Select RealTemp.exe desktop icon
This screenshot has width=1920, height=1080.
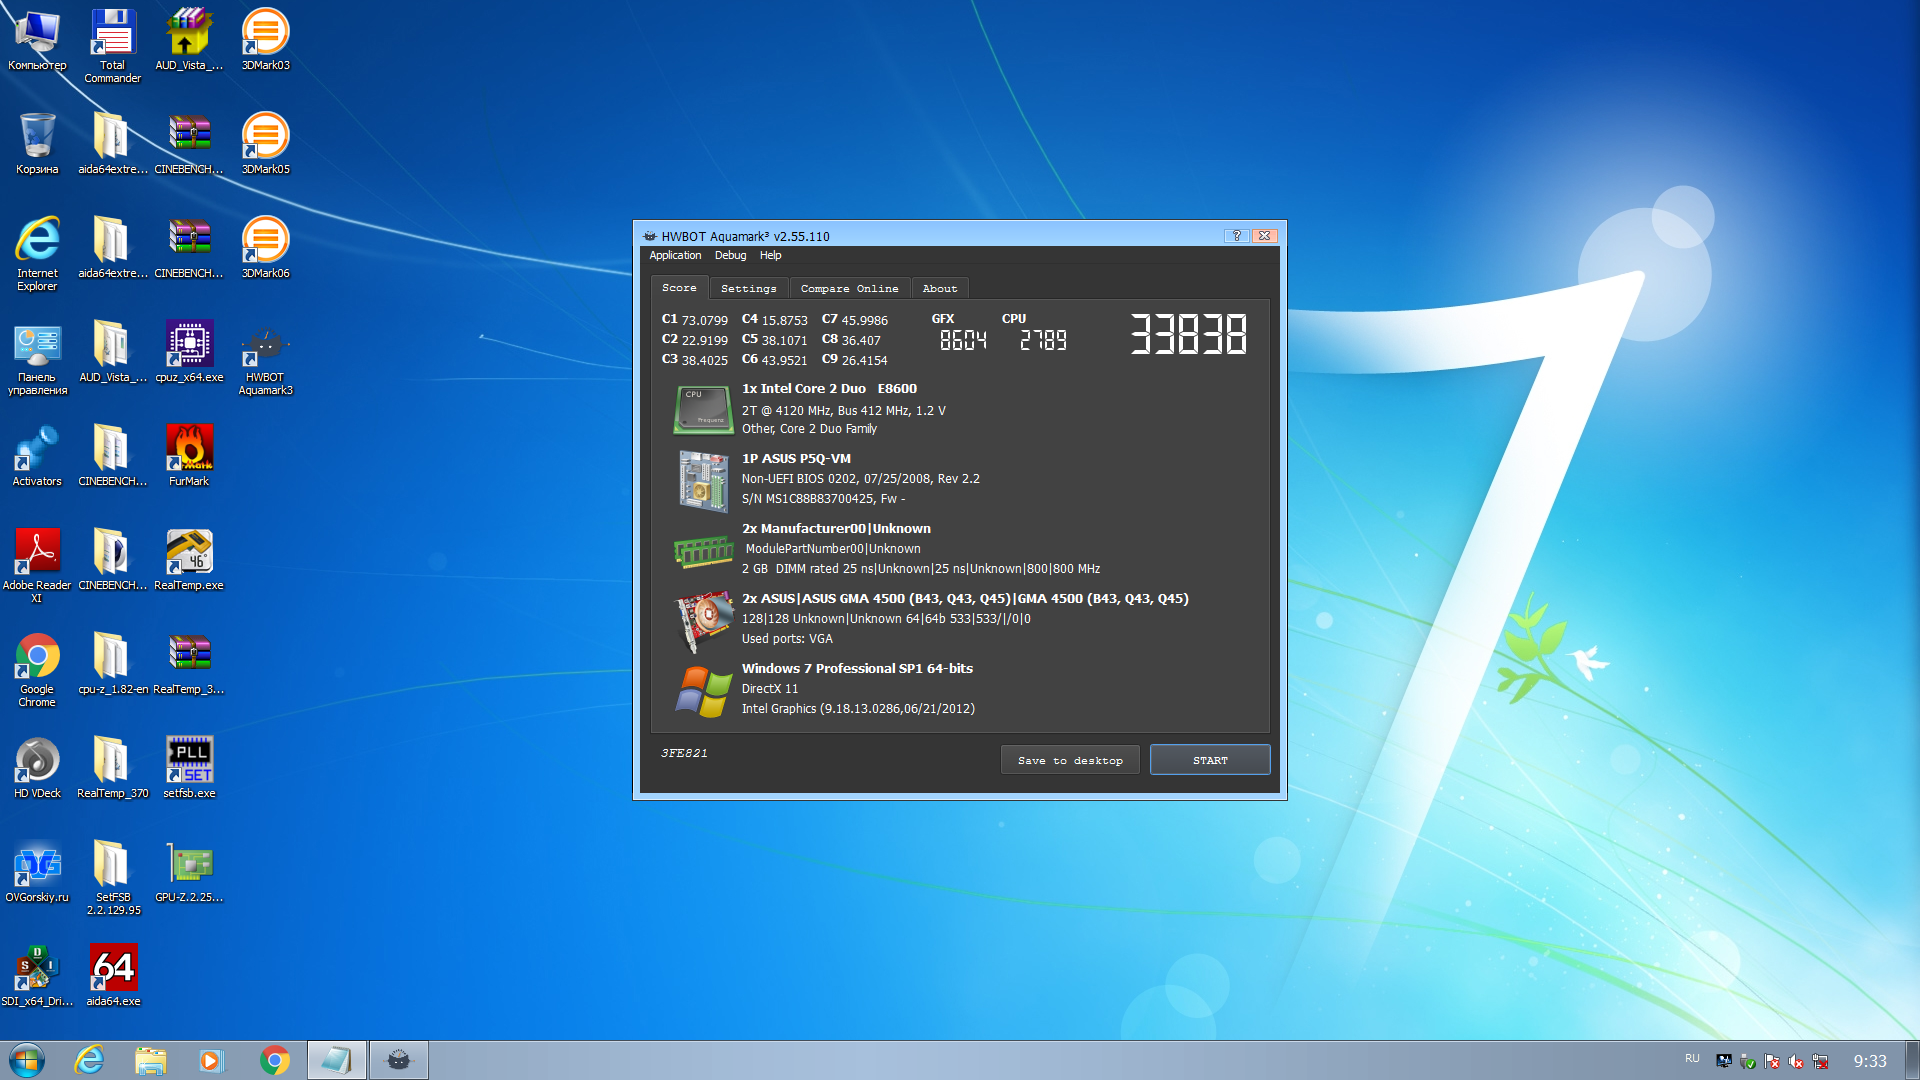[189, 560]
